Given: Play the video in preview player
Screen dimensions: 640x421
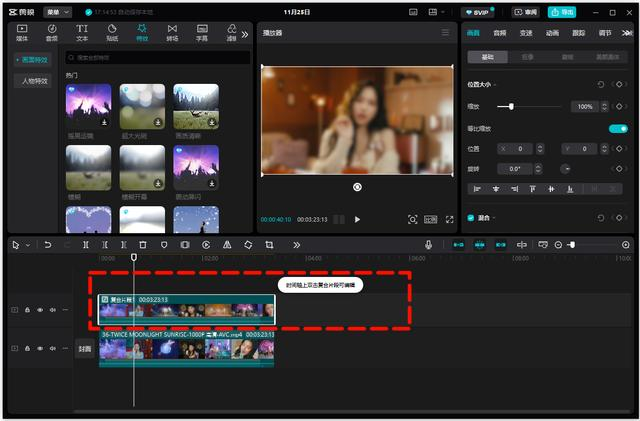Looking at the screenshot, I should pyautogui.click(x=357, y=219).
